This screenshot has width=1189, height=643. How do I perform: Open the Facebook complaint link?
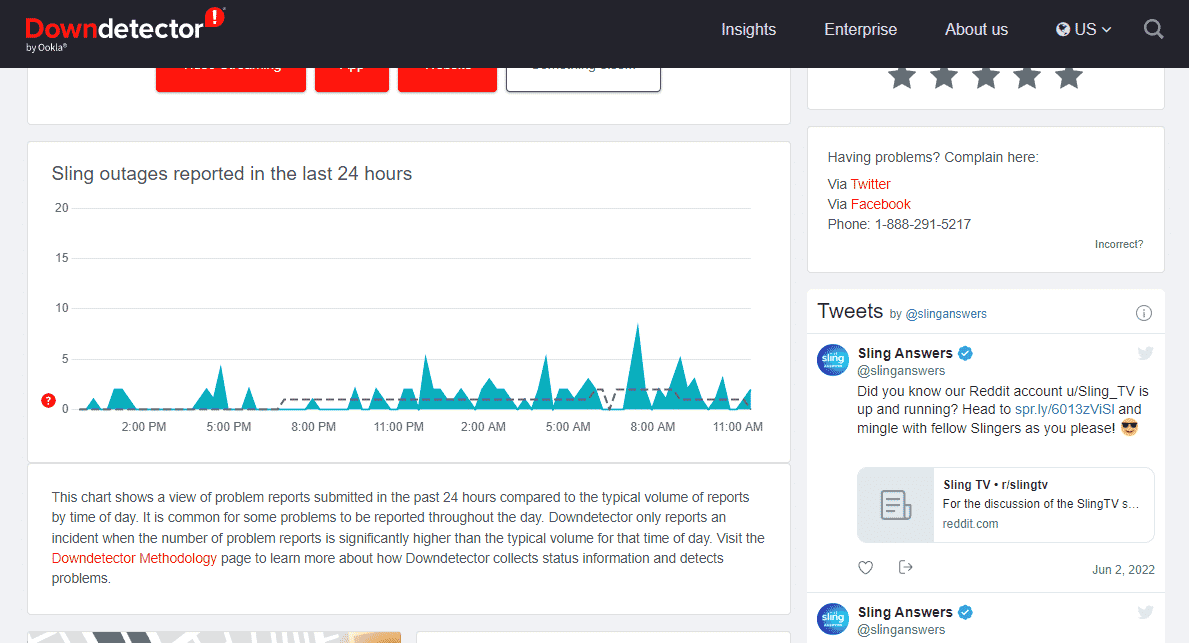[880, 204]
